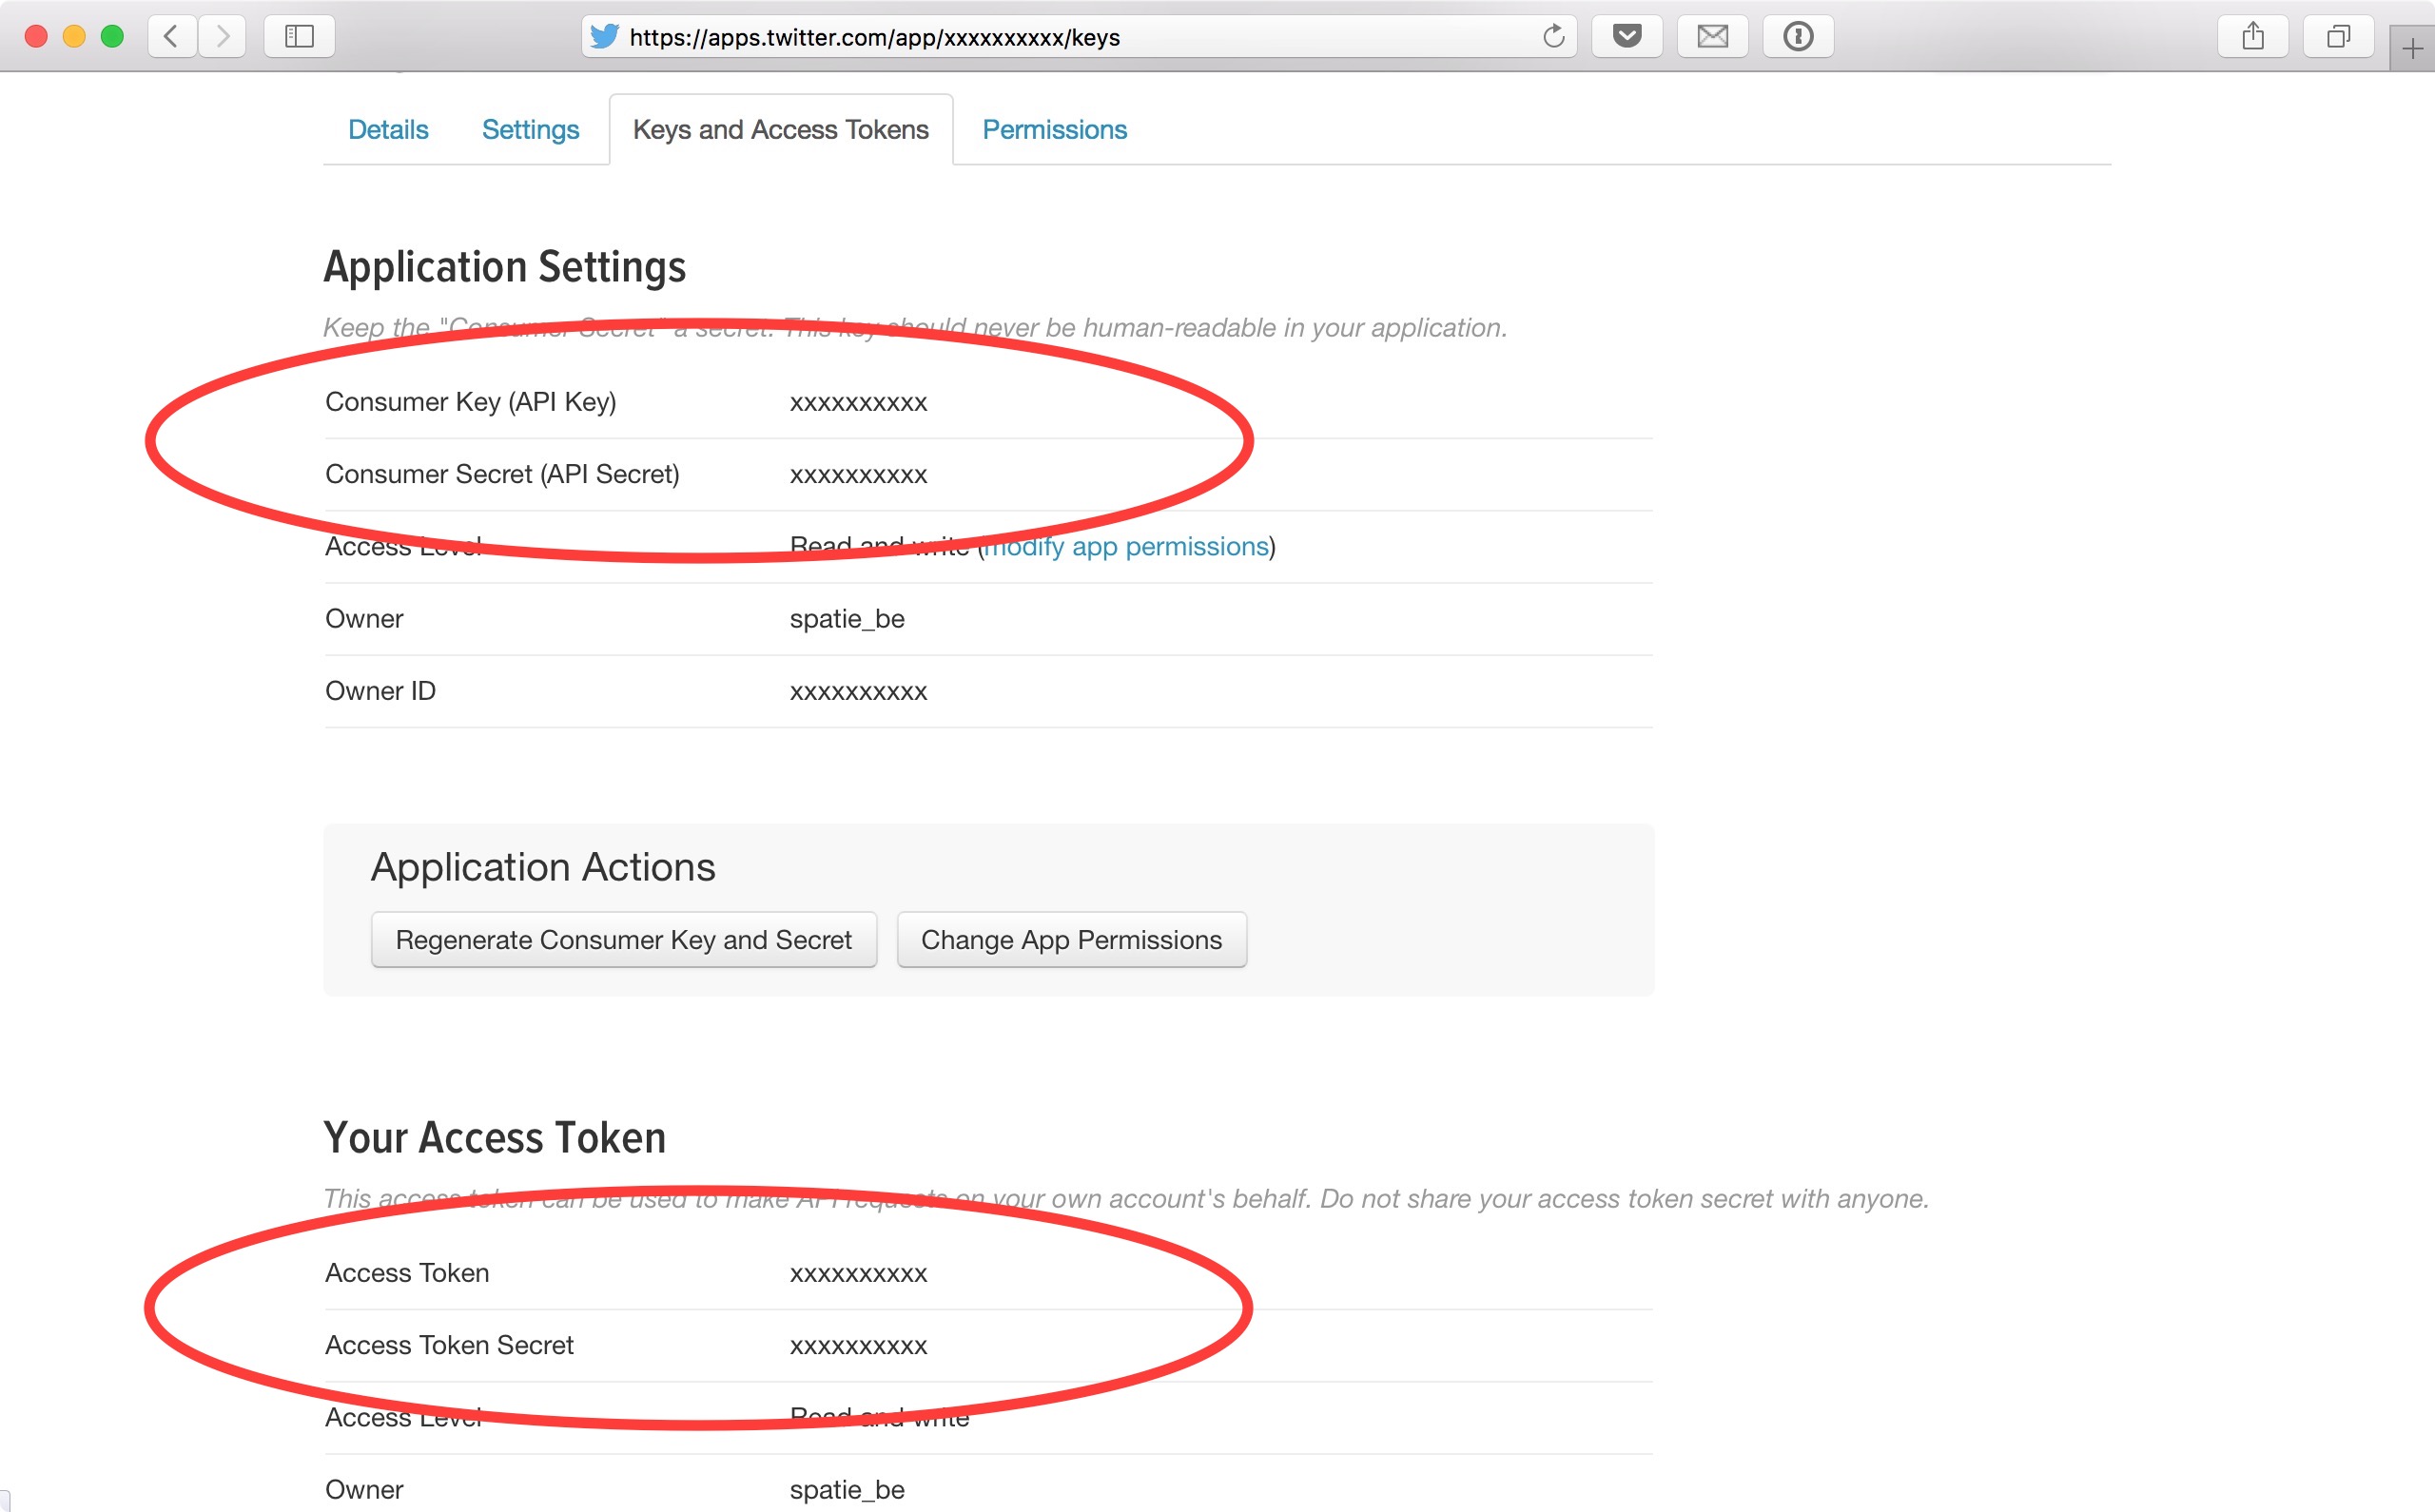Click the Twitter bird icon in address bar
Screen dimensions: 2435x1512
pyautogui.click(x=608, y=33)
